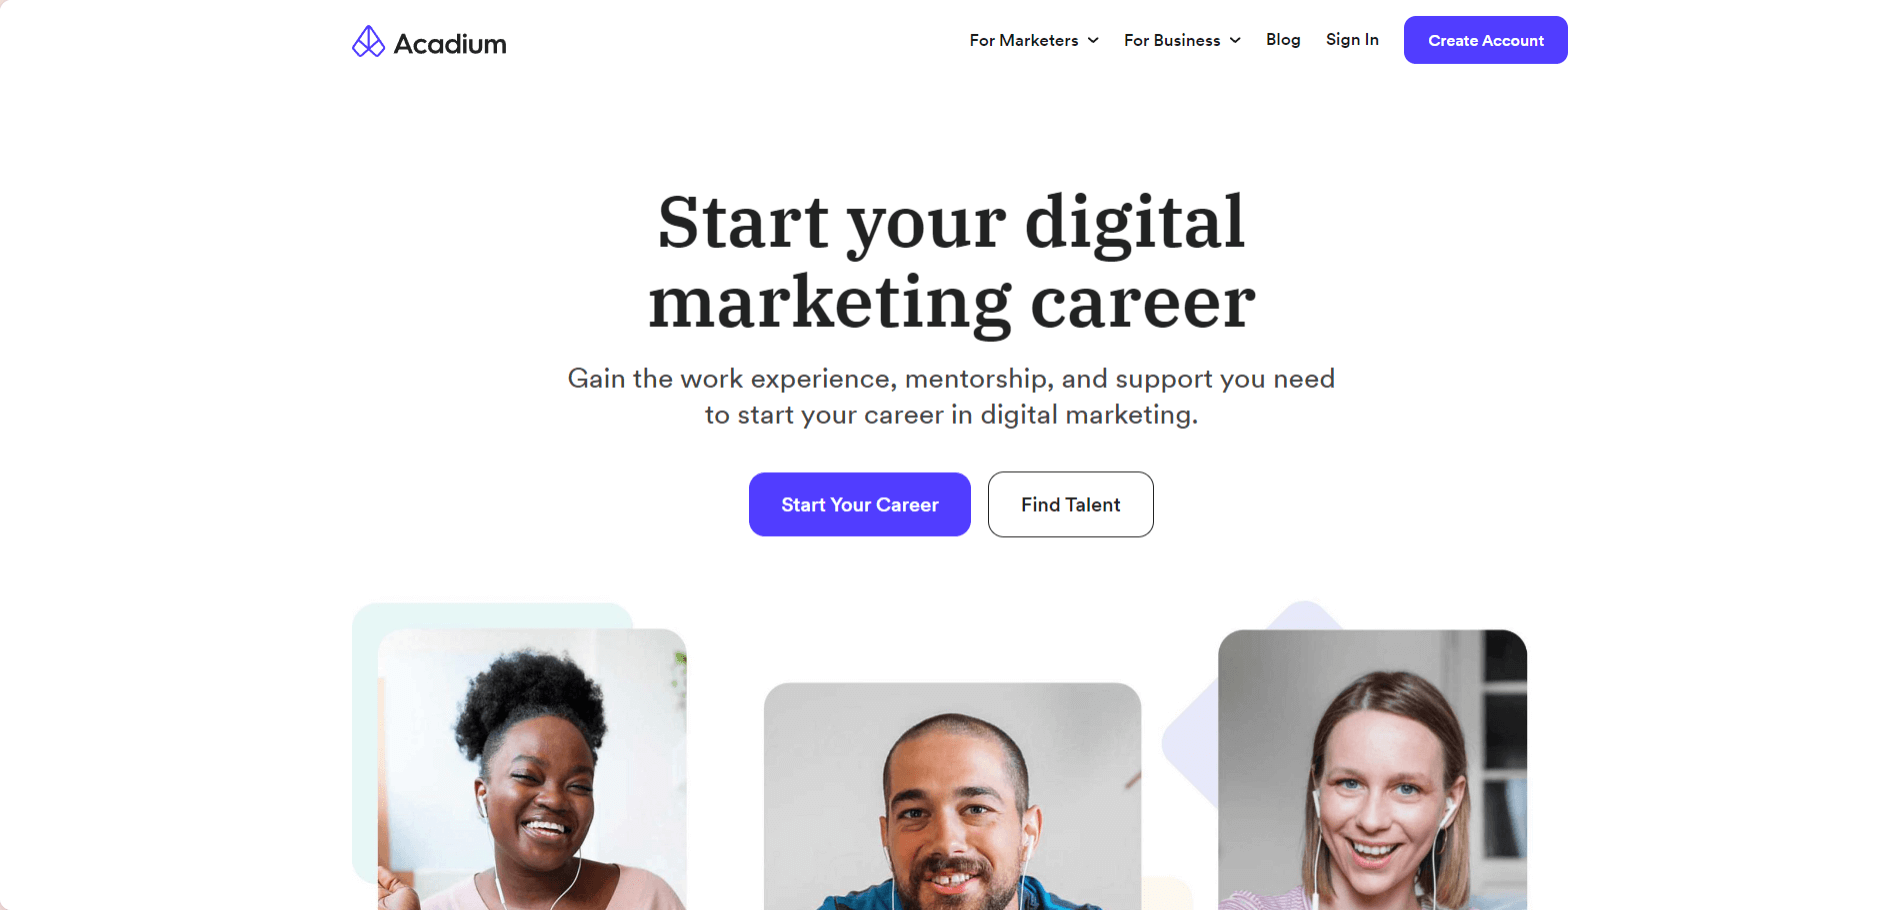
Task: Go to the Blog page
Action: pos(1283,39)
